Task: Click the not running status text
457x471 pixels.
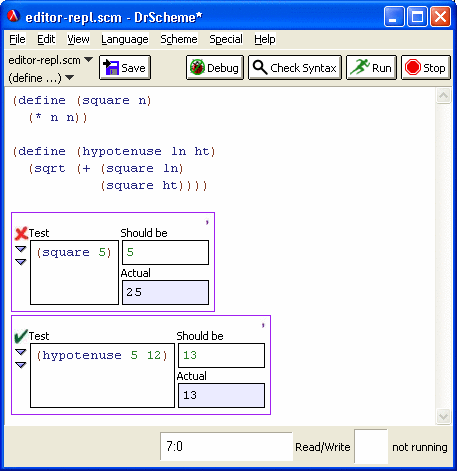Action: pos(420,447)
